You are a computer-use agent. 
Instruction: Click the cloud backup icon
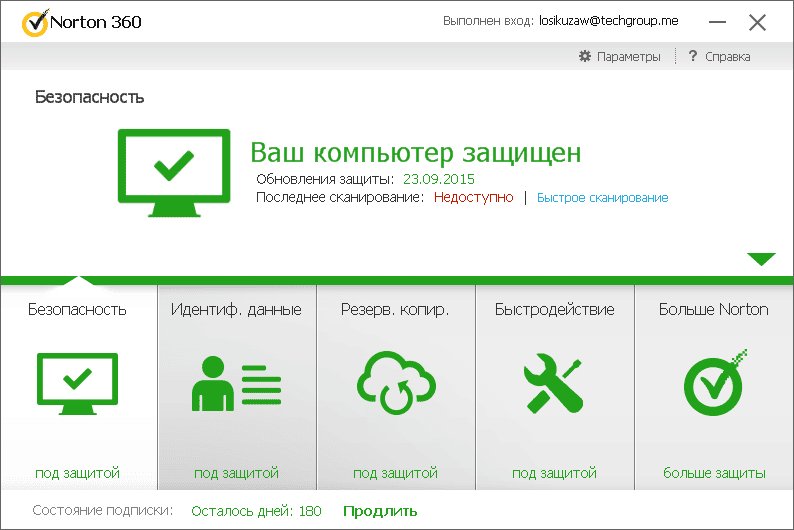pyautogui.click(x=396, y=383)
